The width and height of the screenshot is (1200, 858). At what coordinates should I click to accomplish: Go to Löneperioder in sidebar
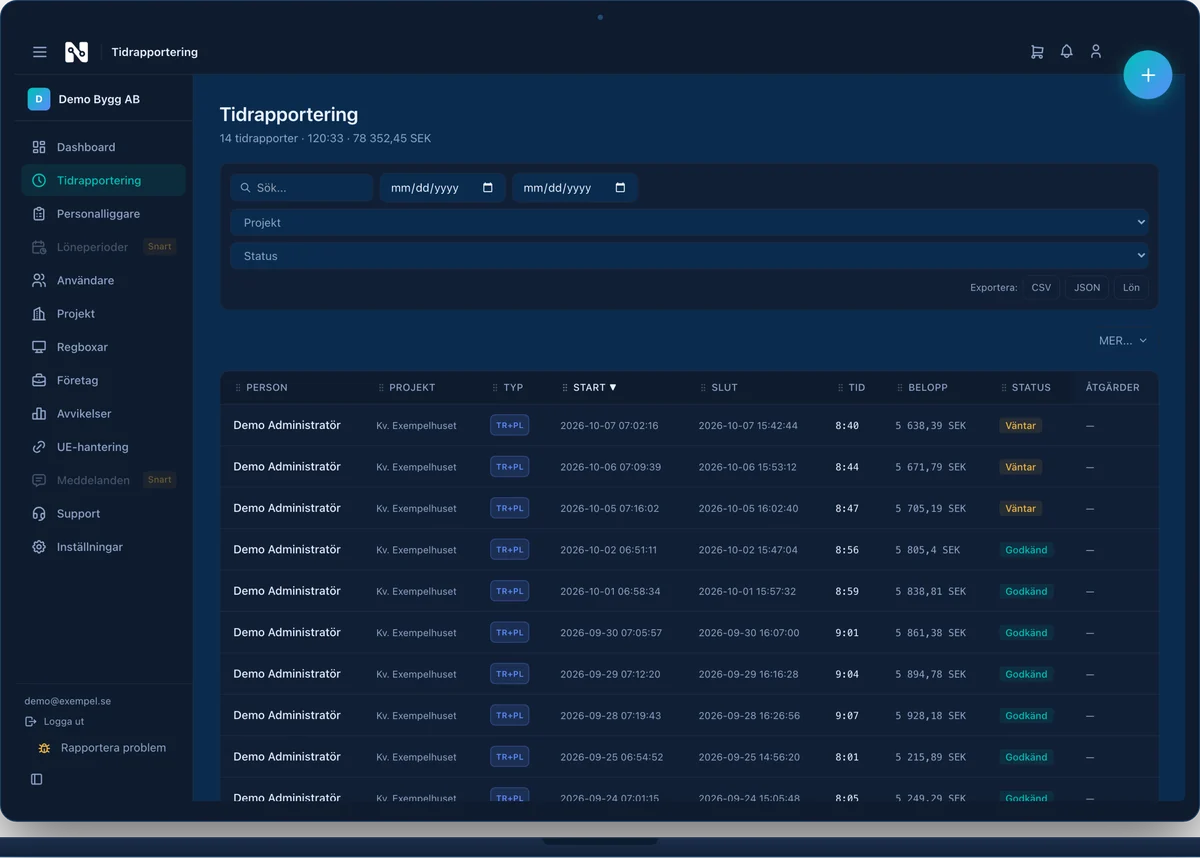coord(103,247)
